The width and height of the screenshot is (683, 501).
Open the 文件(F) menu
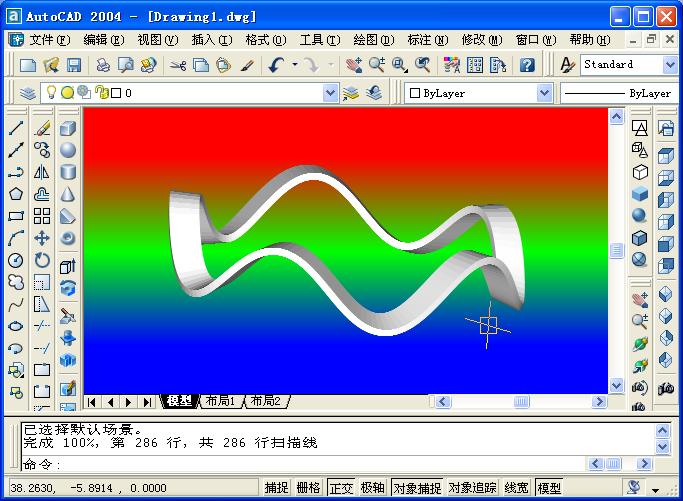pyautogui.click(x=50, y=40)
